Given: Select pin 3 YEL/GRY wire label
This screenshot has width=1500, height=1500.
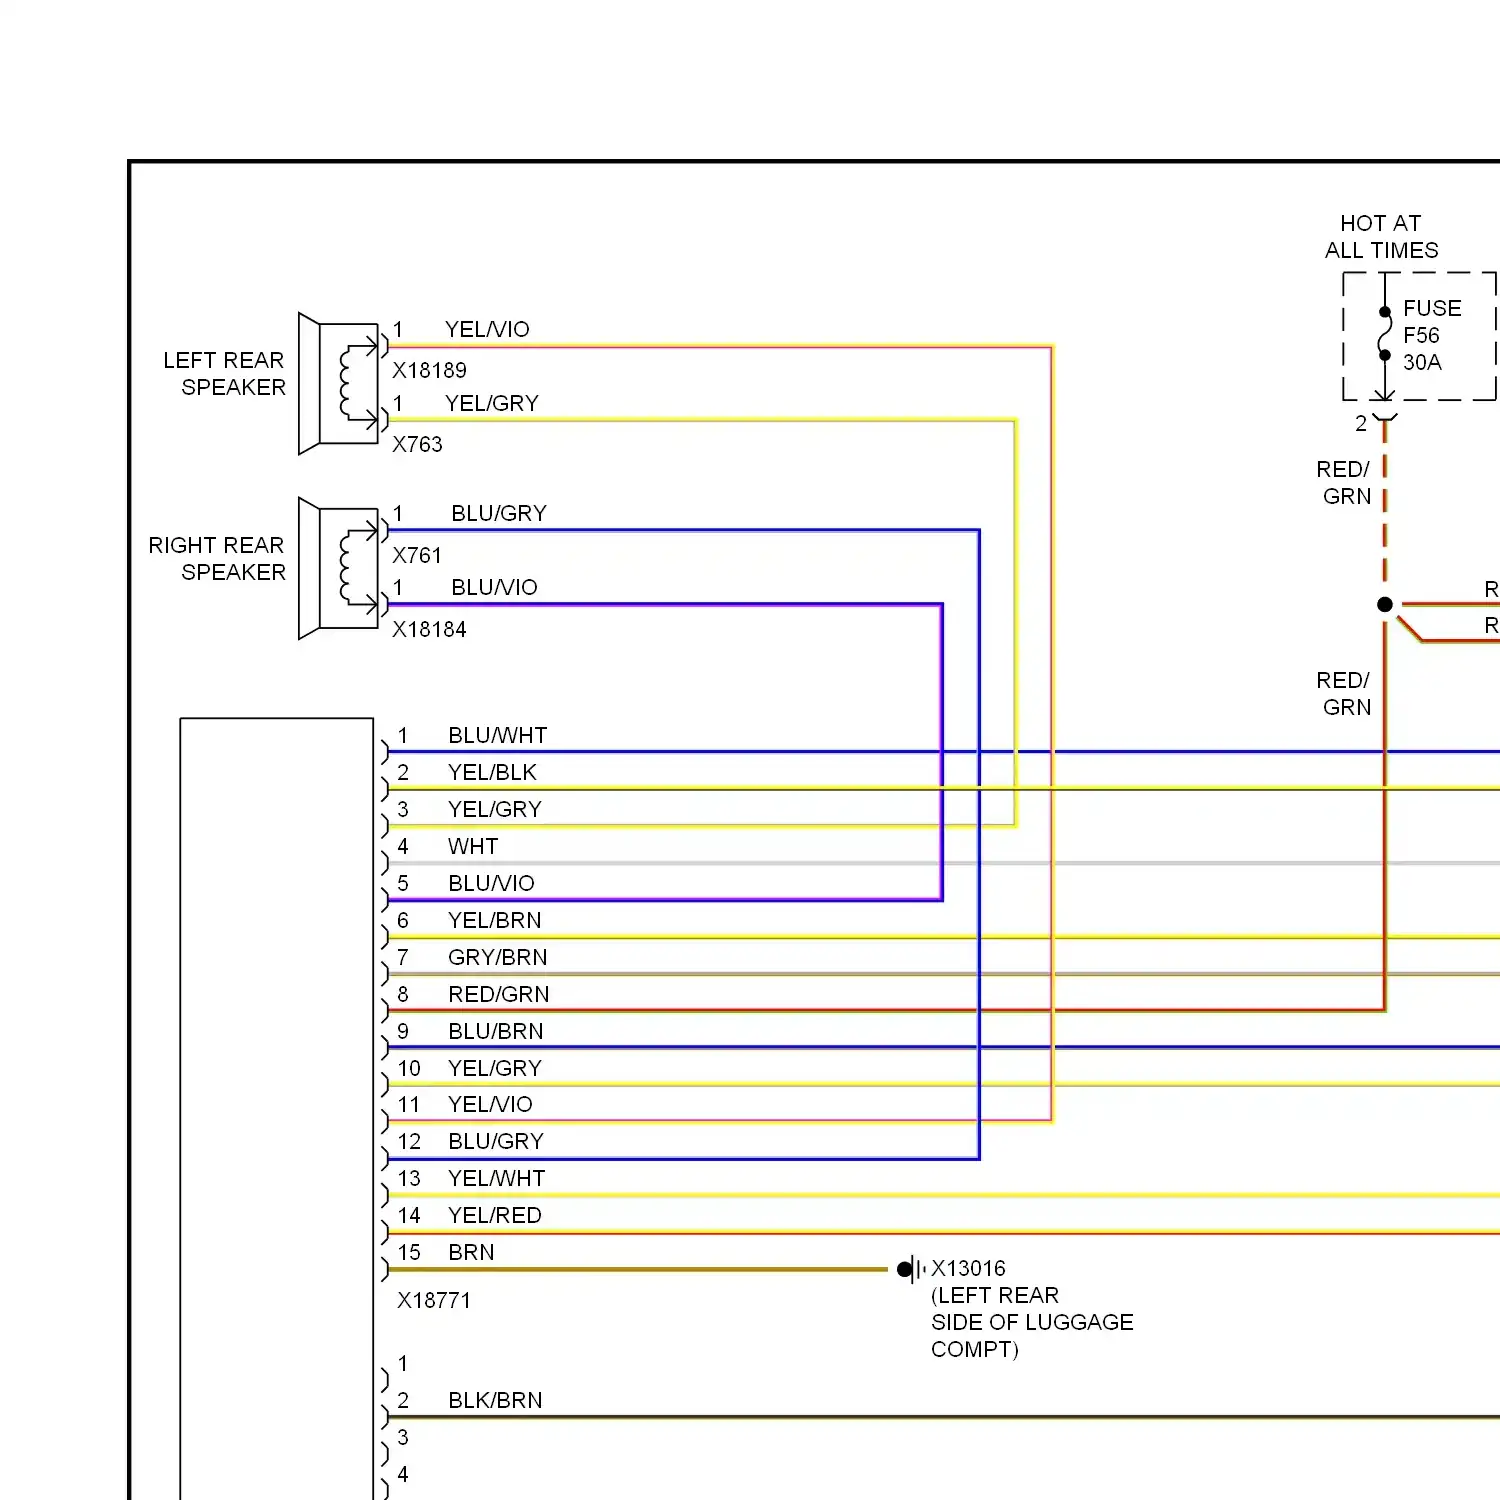Looking at the screenshot, I should coord(495,809).
